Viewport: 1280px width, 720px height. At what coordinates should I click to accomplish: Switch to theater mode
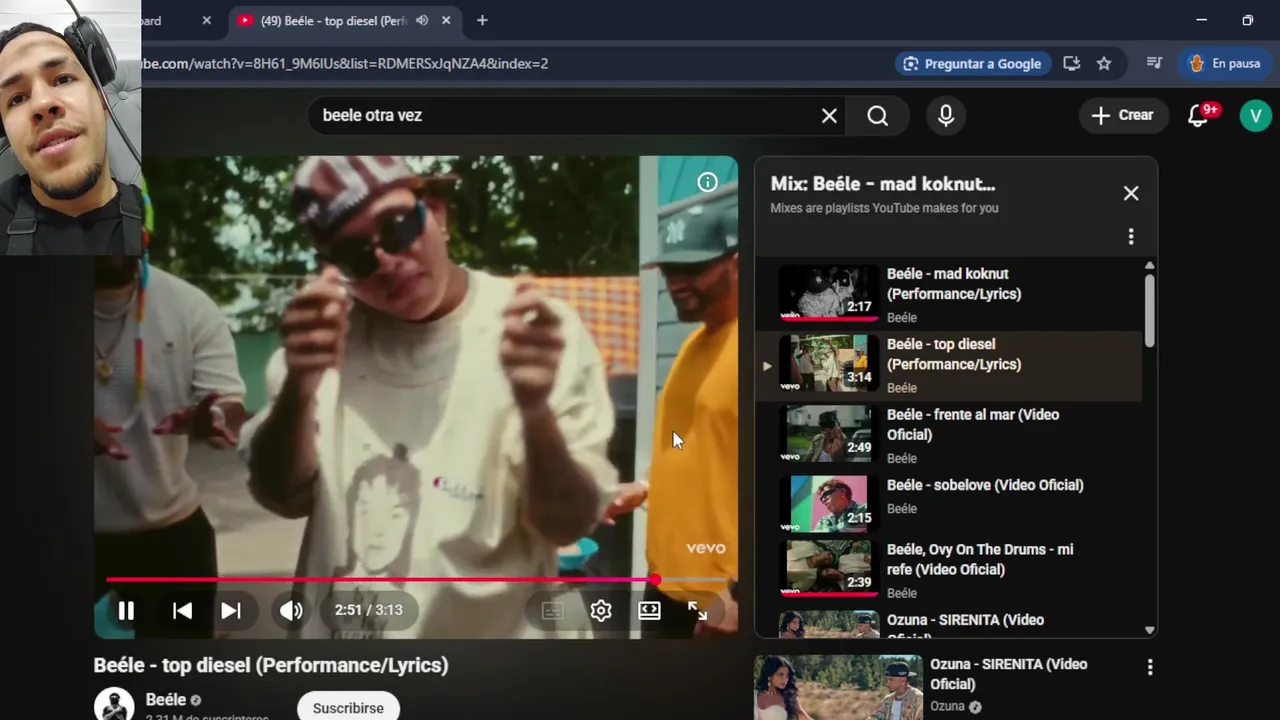coord(649,610)
